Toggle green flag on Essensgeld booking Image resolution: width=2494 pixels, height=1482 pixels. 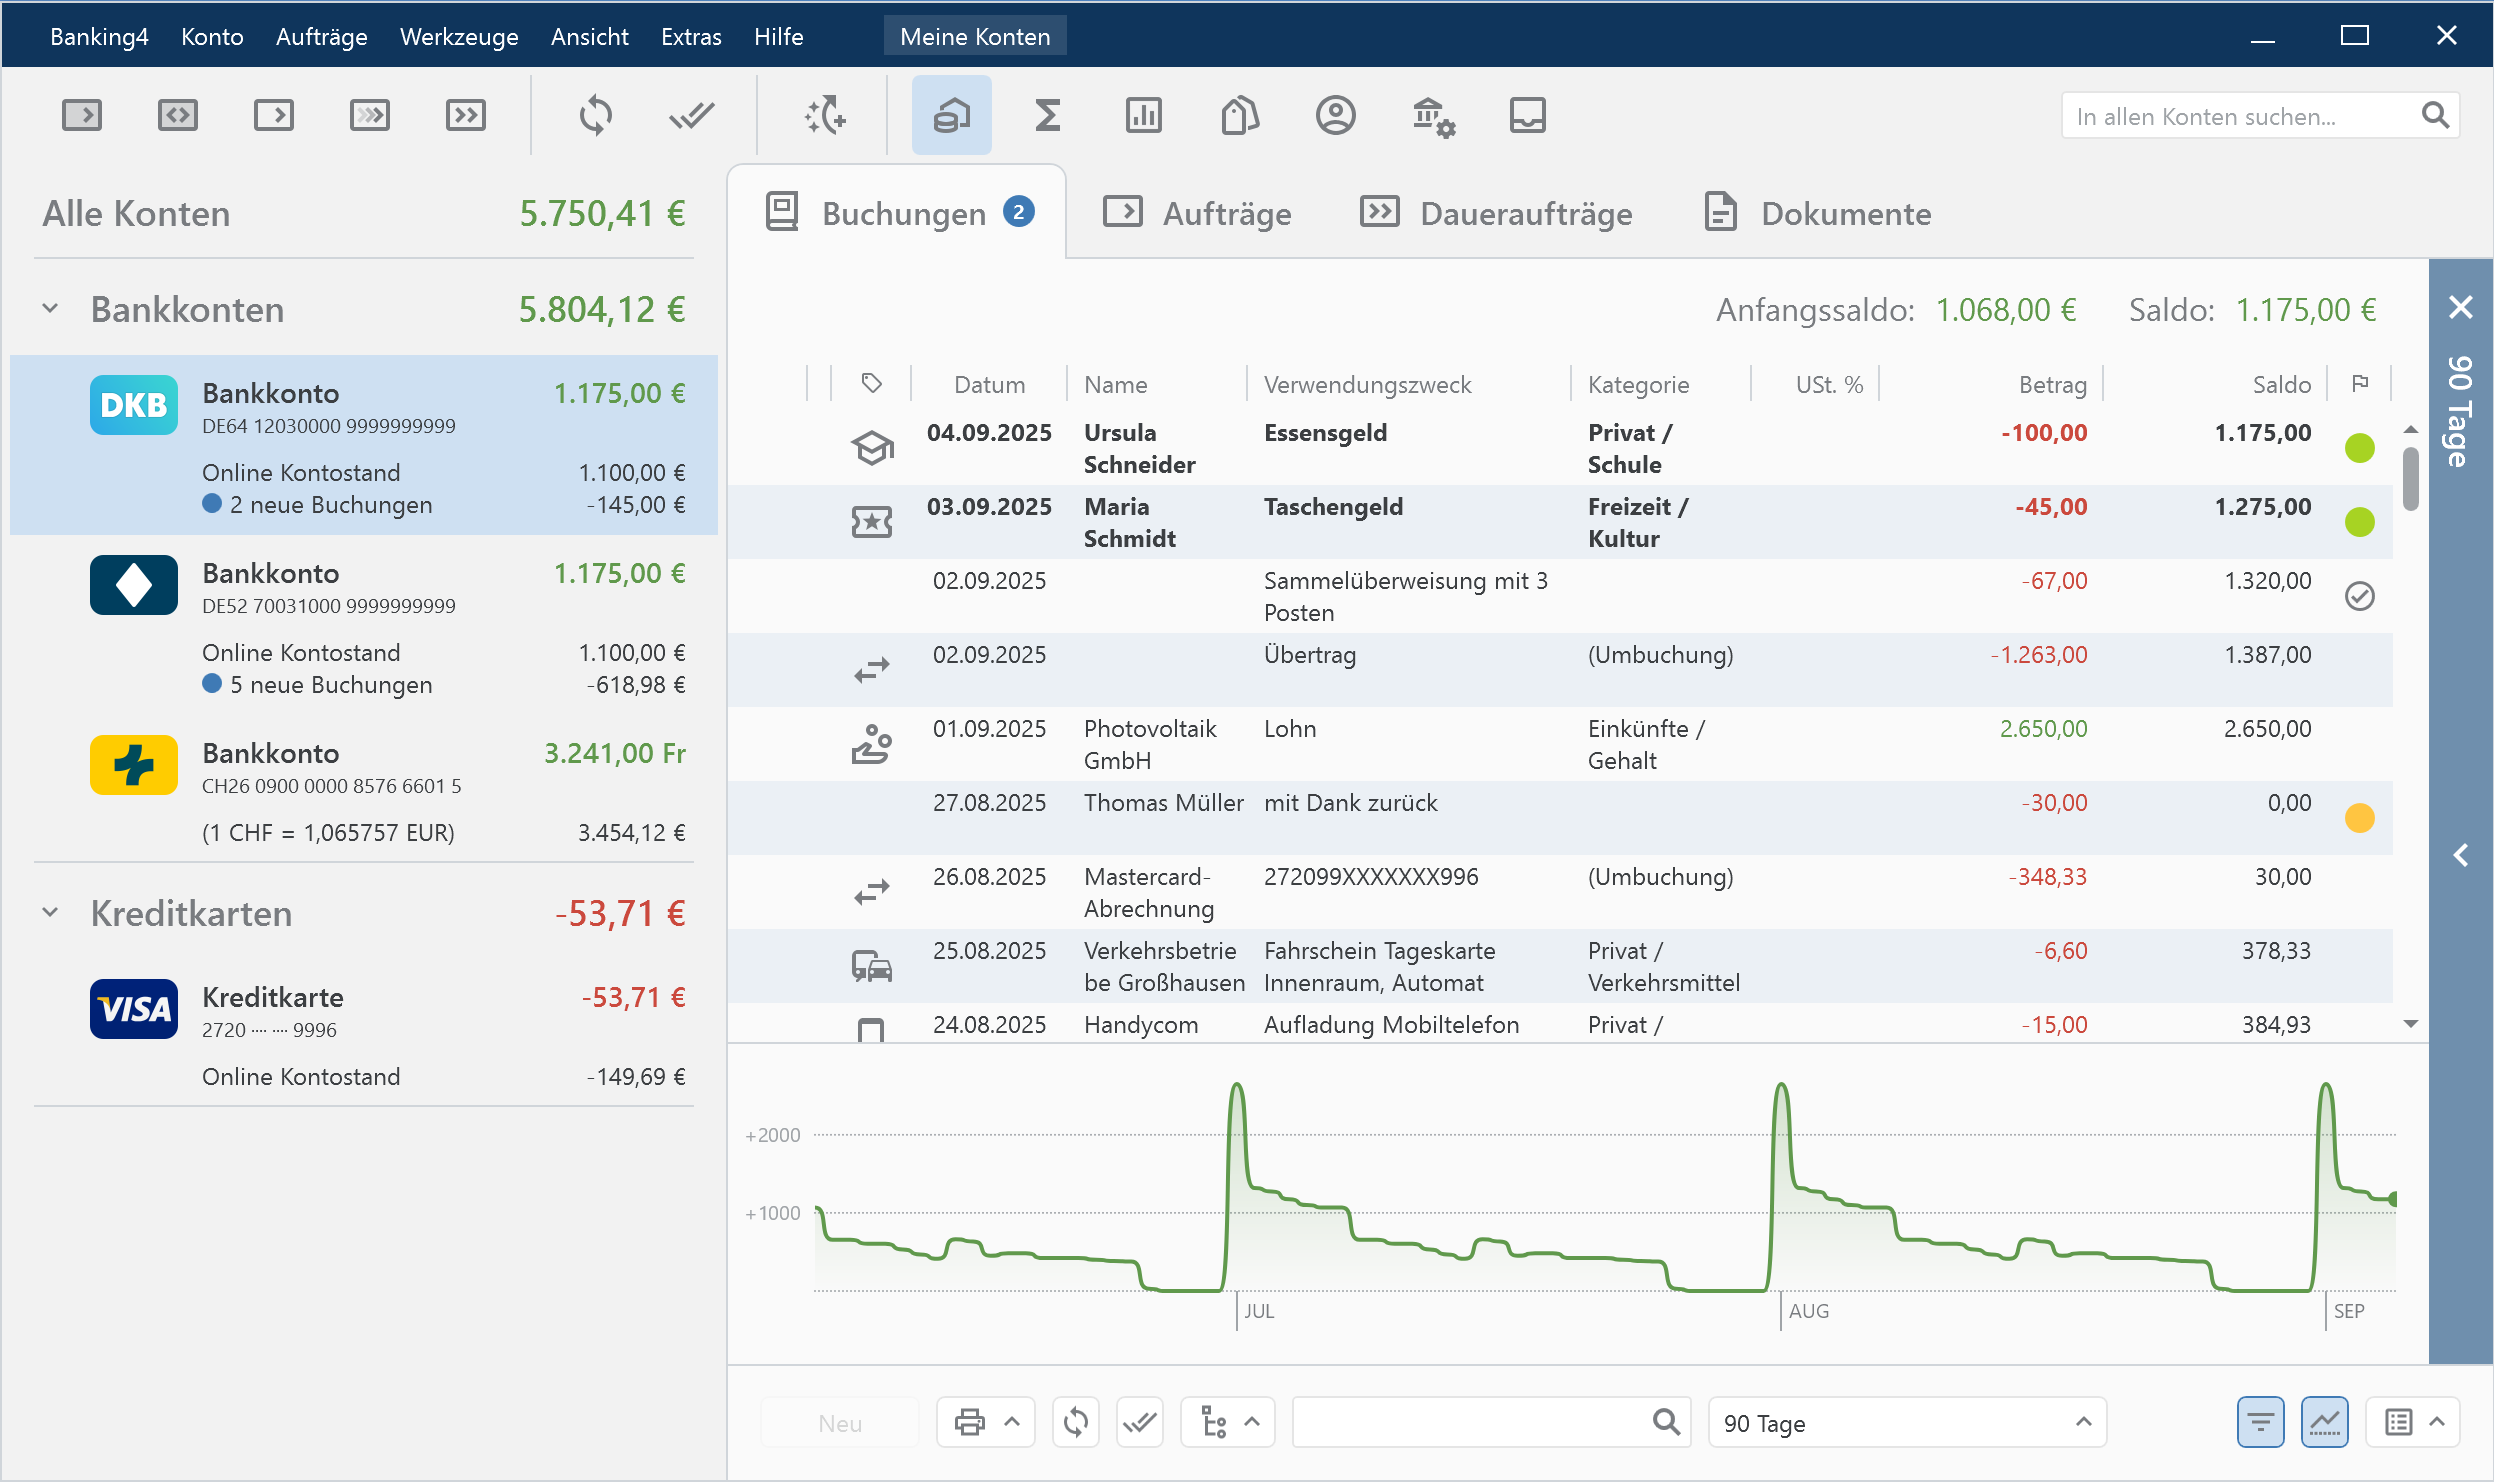(x=2359, y=448)
